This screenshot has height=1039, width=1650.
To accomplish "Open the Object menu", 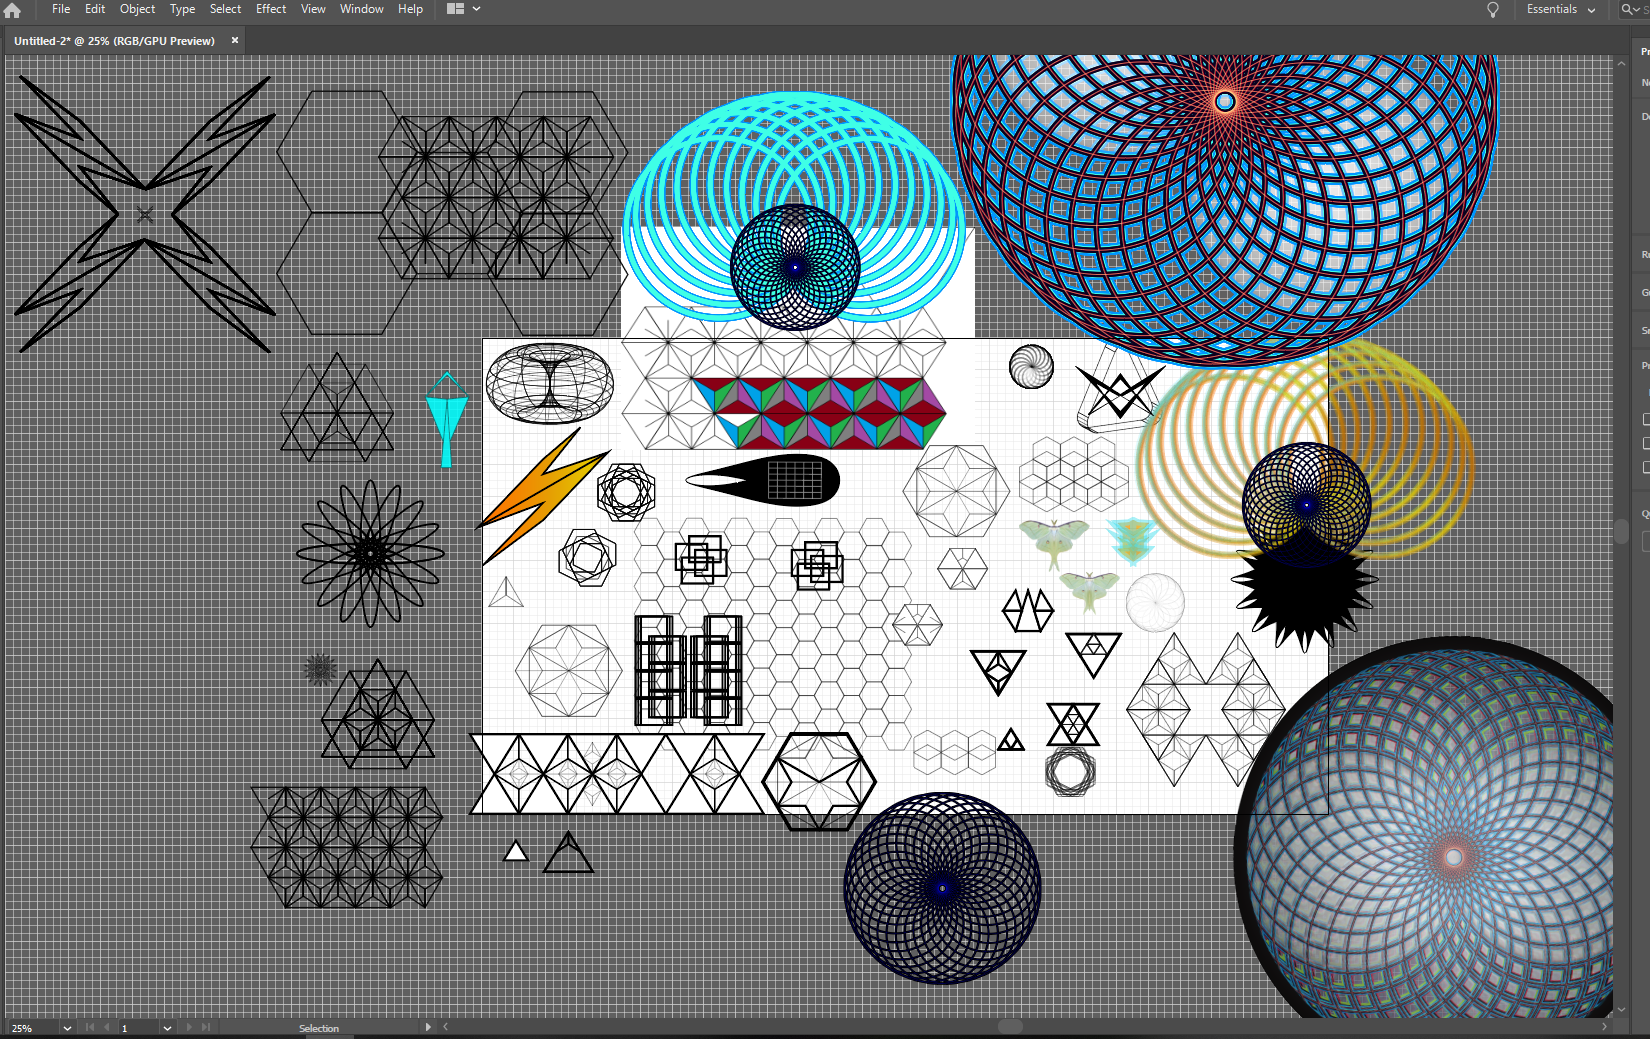I will click(x=138, y=9).
